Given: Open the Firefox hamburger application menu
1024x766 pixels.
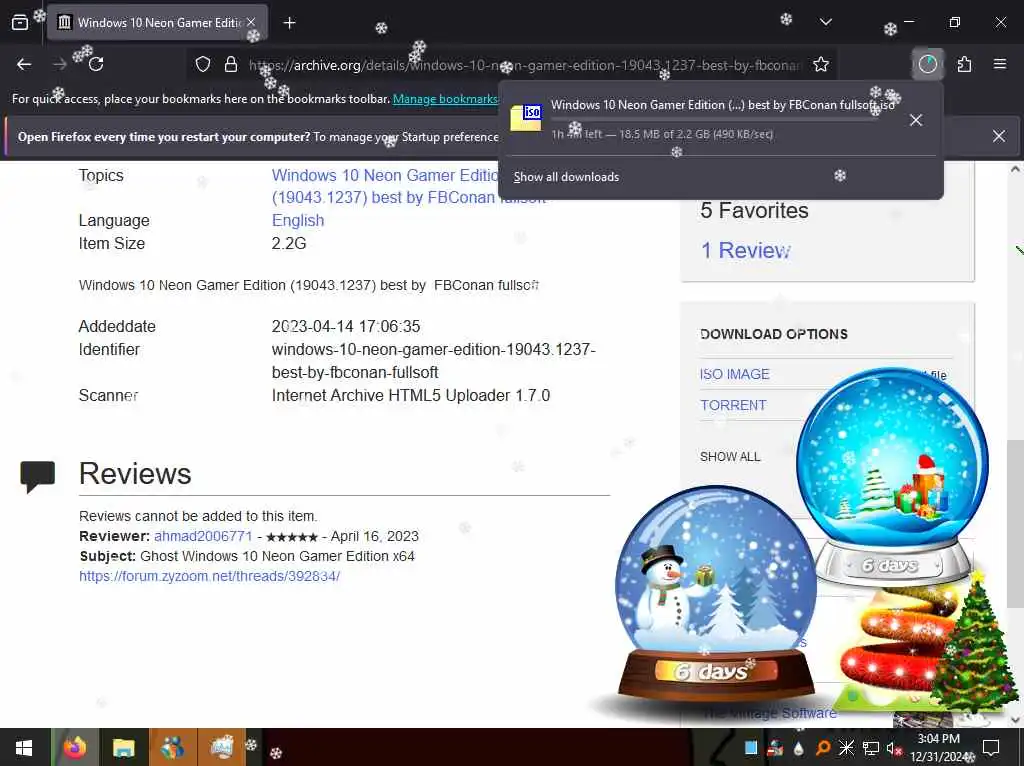Looking at the screenshot, I should [999, 64].
